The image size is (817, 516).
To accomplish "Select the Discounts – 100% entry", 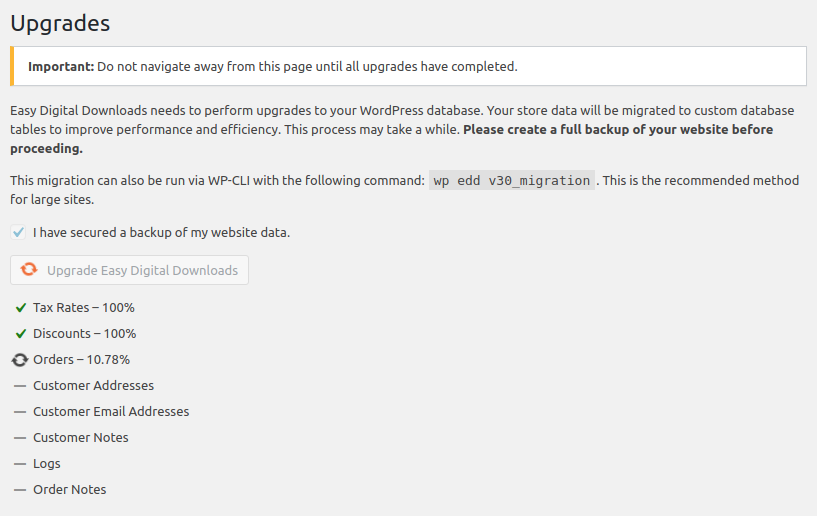I will pos(84,334).
